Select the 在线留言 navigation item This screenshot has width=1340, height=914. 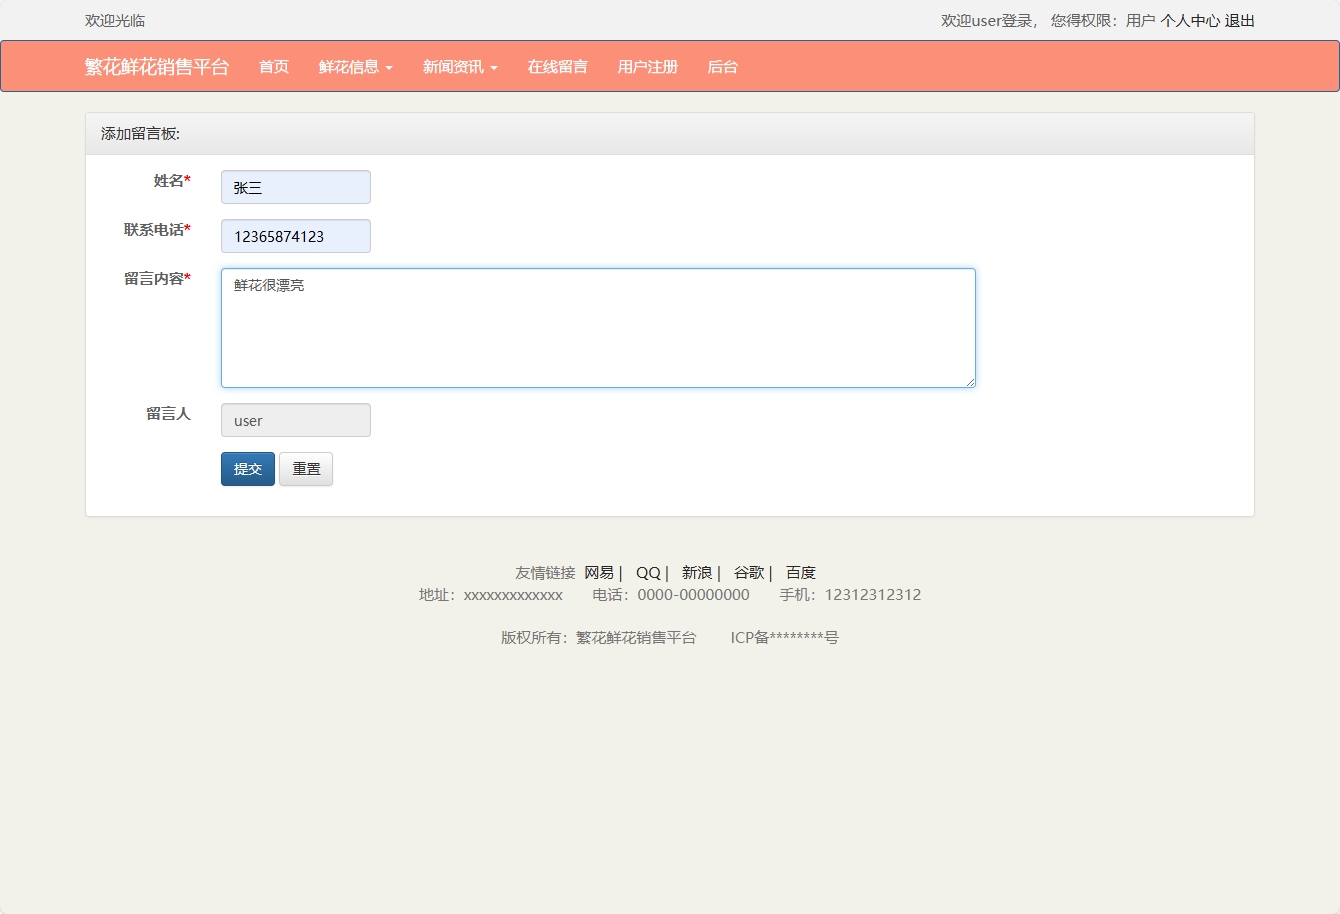click(x=557, y=67)
